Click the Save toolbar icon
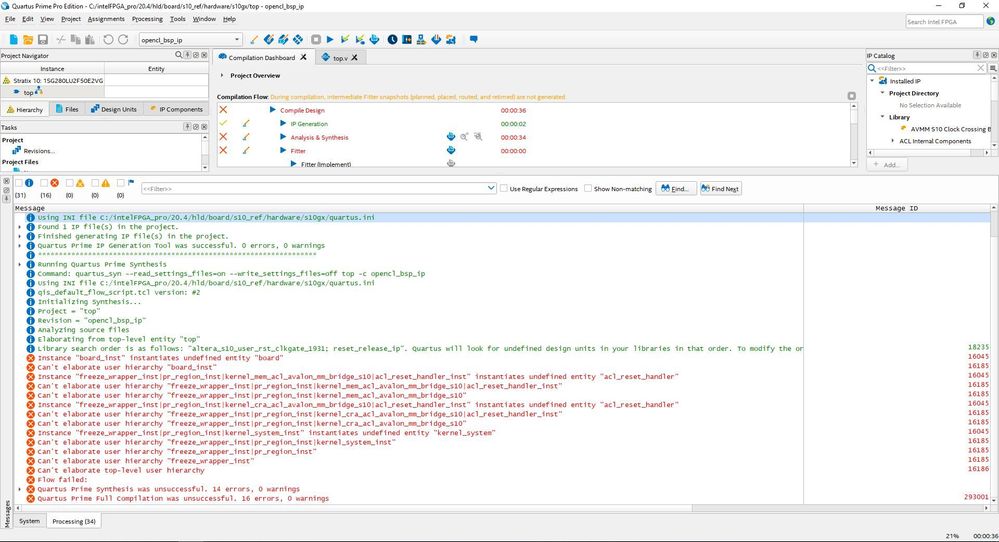The height and width of the screenshot is (542, 999). coord(42,40)
